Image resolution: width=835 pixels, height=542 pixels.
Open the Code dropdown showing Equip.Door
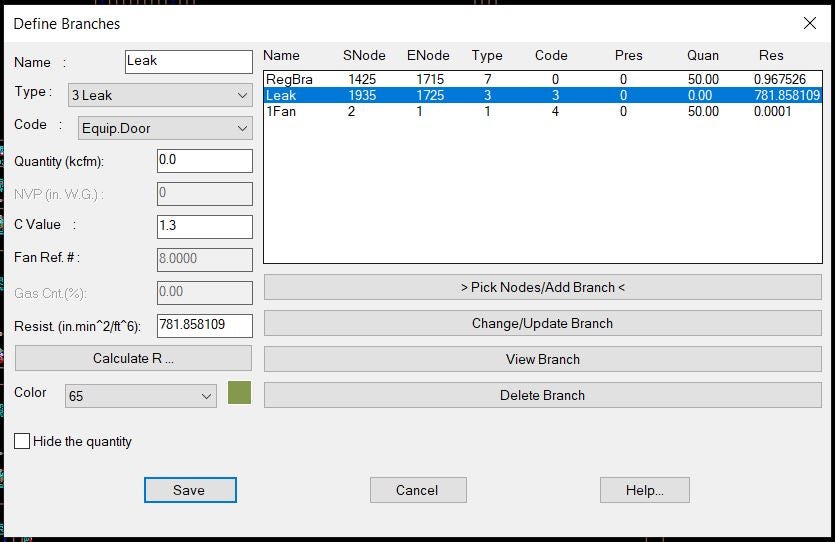click(165, 128)
